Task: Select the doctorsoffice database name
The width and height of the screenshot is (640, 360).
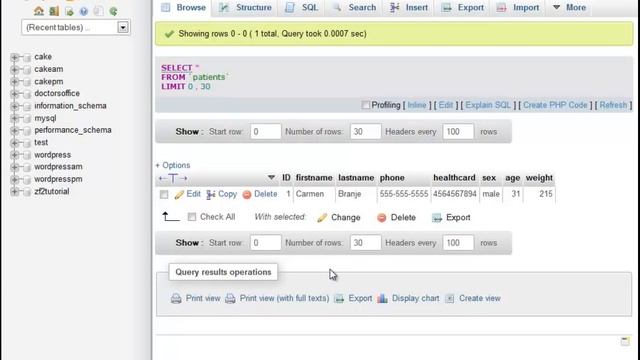Action: tap(57, 93)
